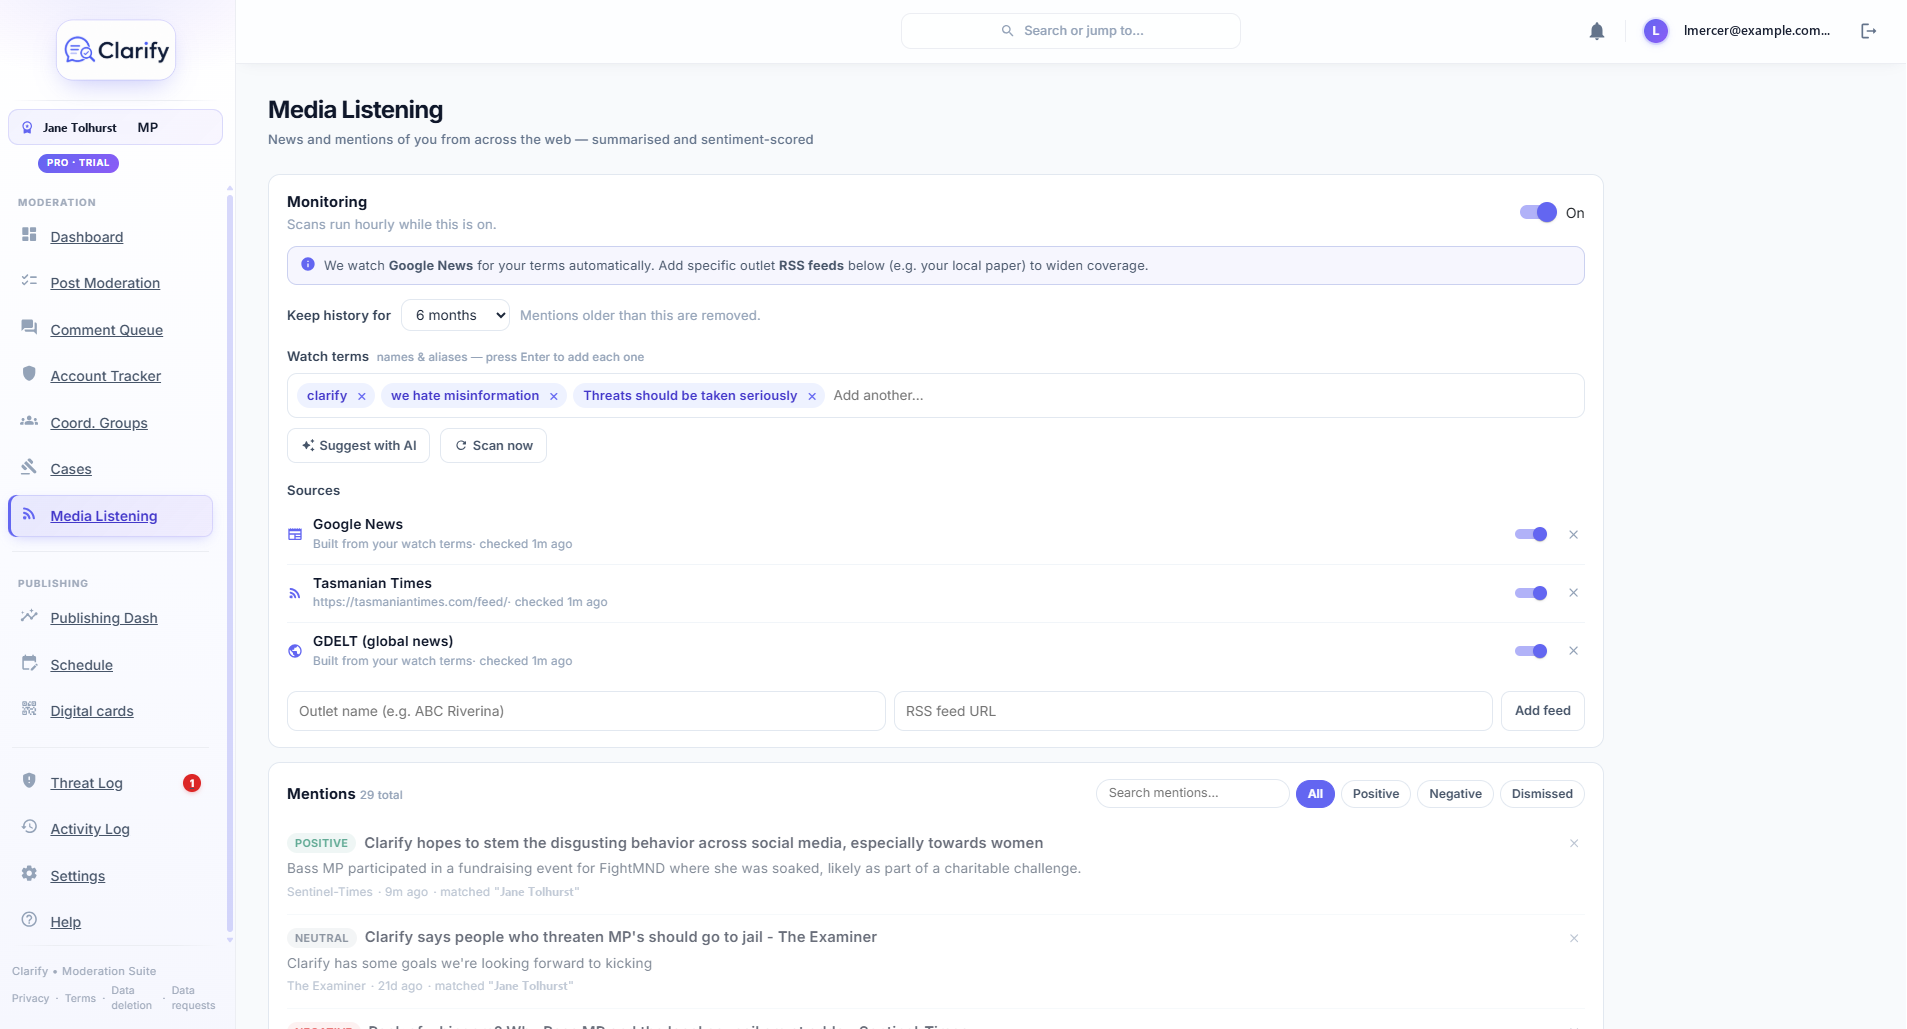Screen dimensions: 1907x1029
Task: Click the Threat Log red count badge
Action: pyautogui.click(x=192, y=783)
